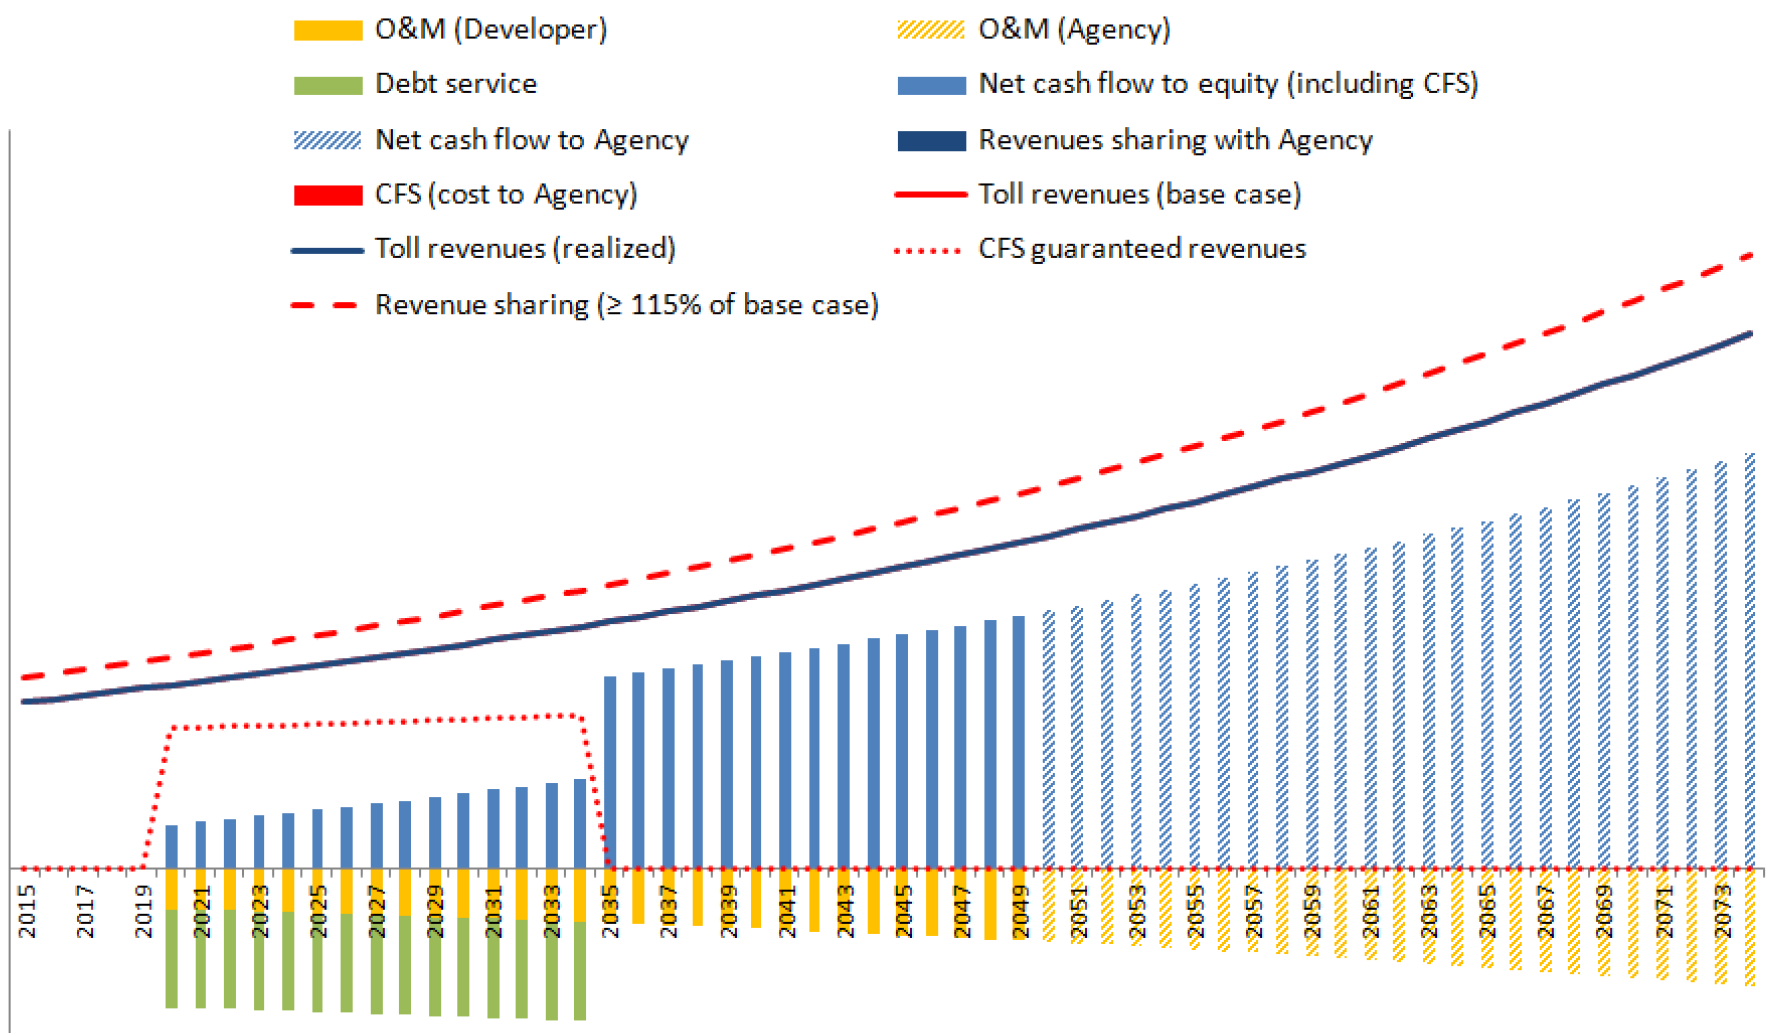Click the Revenue sharing dashed line sample
The image size is (1790, 1033).
tap(326, 305)
